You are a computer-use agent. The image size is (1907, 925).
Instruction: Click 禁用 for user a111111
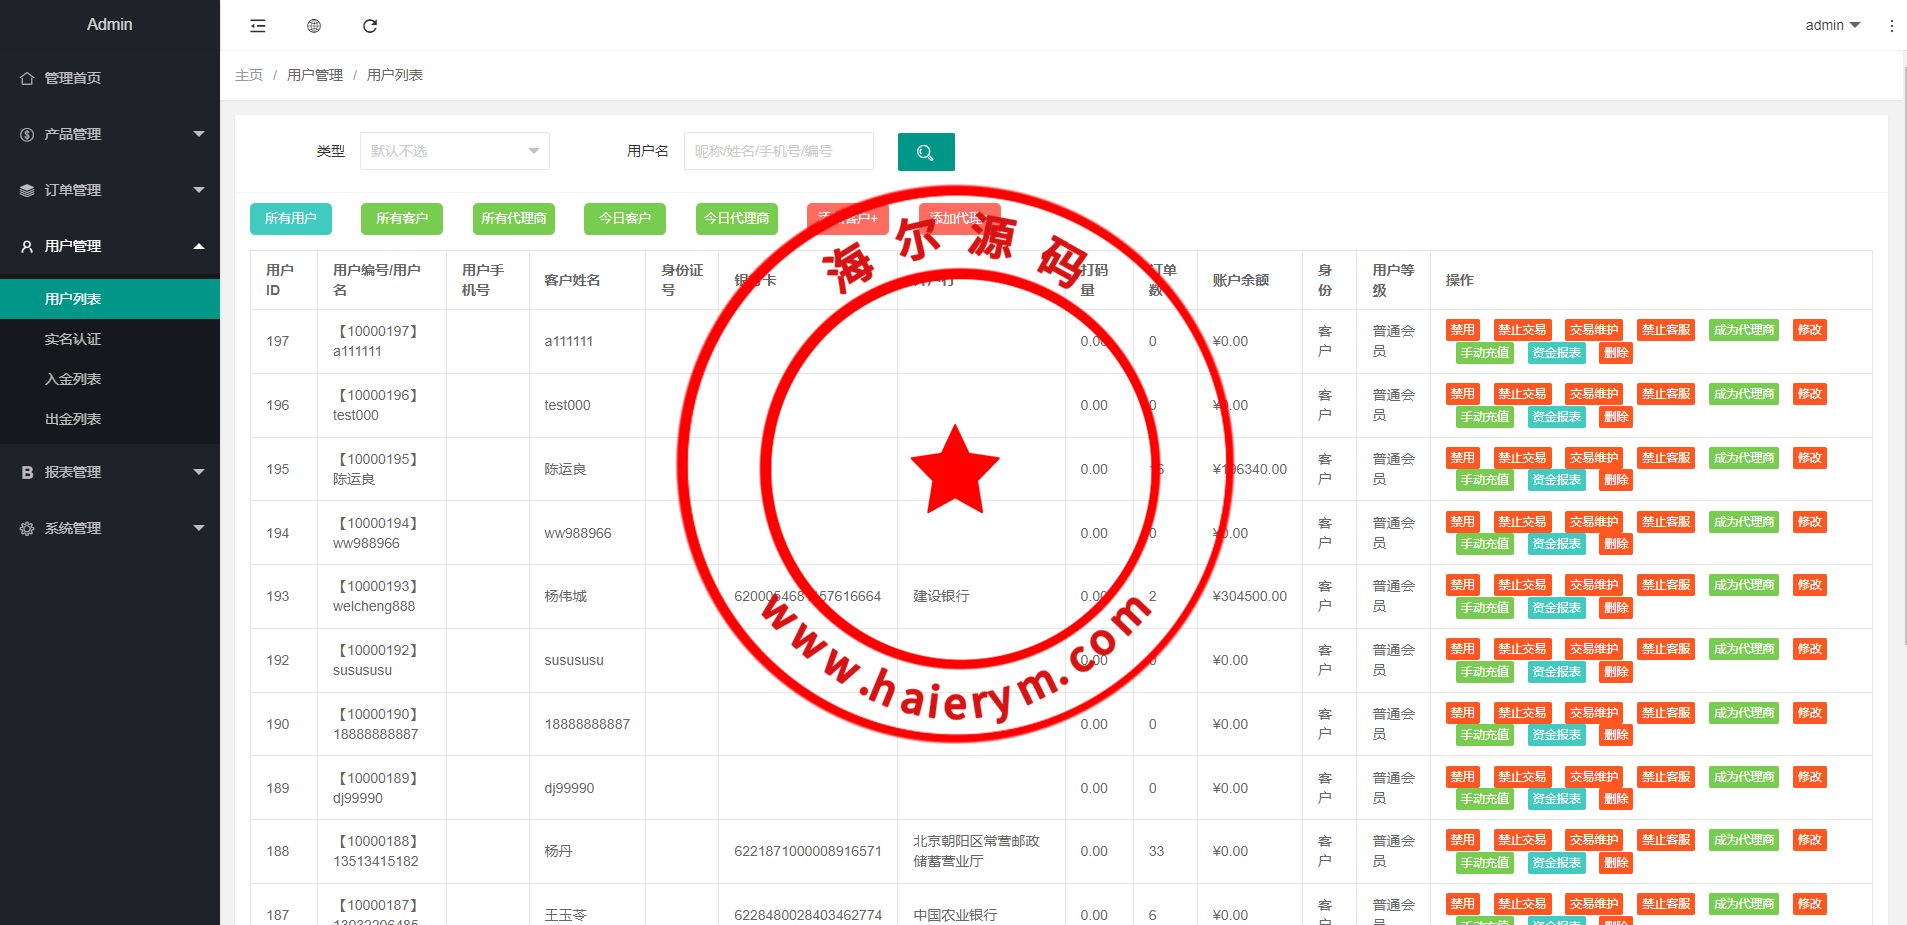coord(1462,330)
